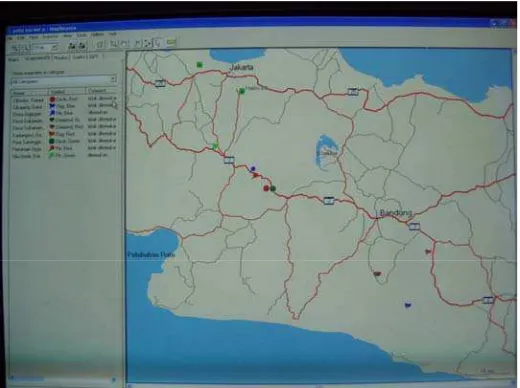Open the File menu

click(11, 38)
